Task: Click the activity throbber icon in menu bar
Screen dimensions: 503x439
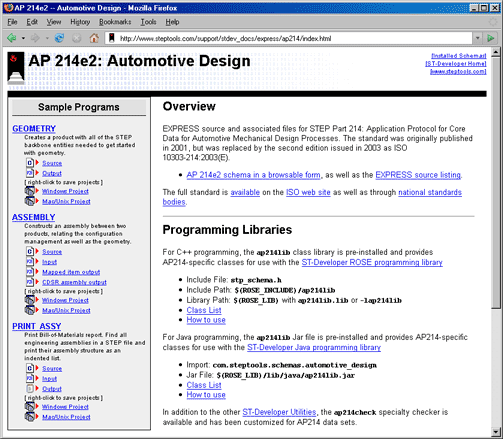Action: click(x=493, y=22)
